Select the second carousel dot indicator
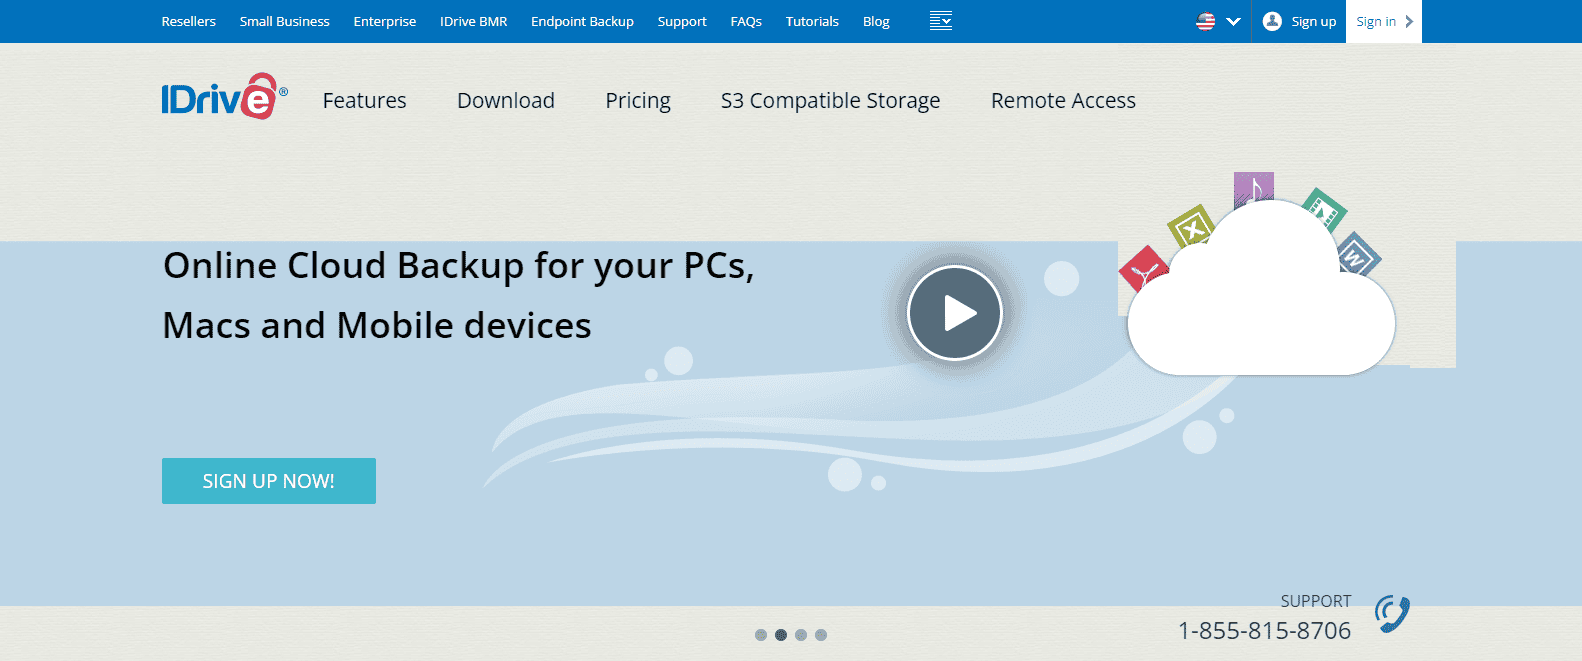This screenshot has height=661, width=1582. click(780, 633)
